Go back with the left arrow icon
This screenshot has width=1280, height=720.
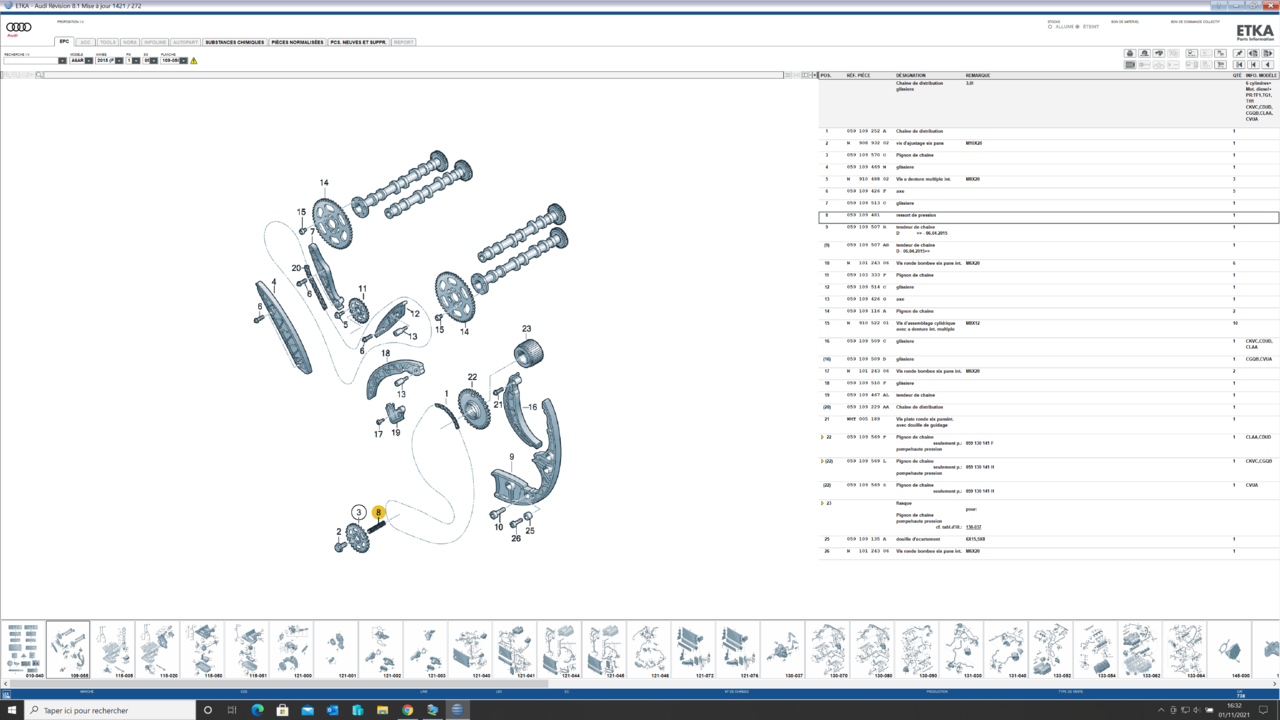(x=1268, y=64)
